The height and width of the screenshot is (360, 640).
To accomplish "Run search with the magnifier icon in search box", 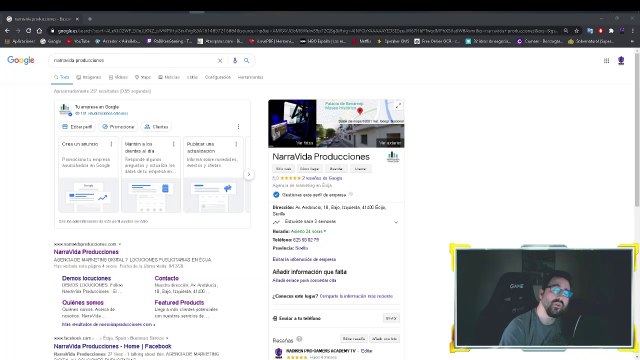I will click(247, 60).
